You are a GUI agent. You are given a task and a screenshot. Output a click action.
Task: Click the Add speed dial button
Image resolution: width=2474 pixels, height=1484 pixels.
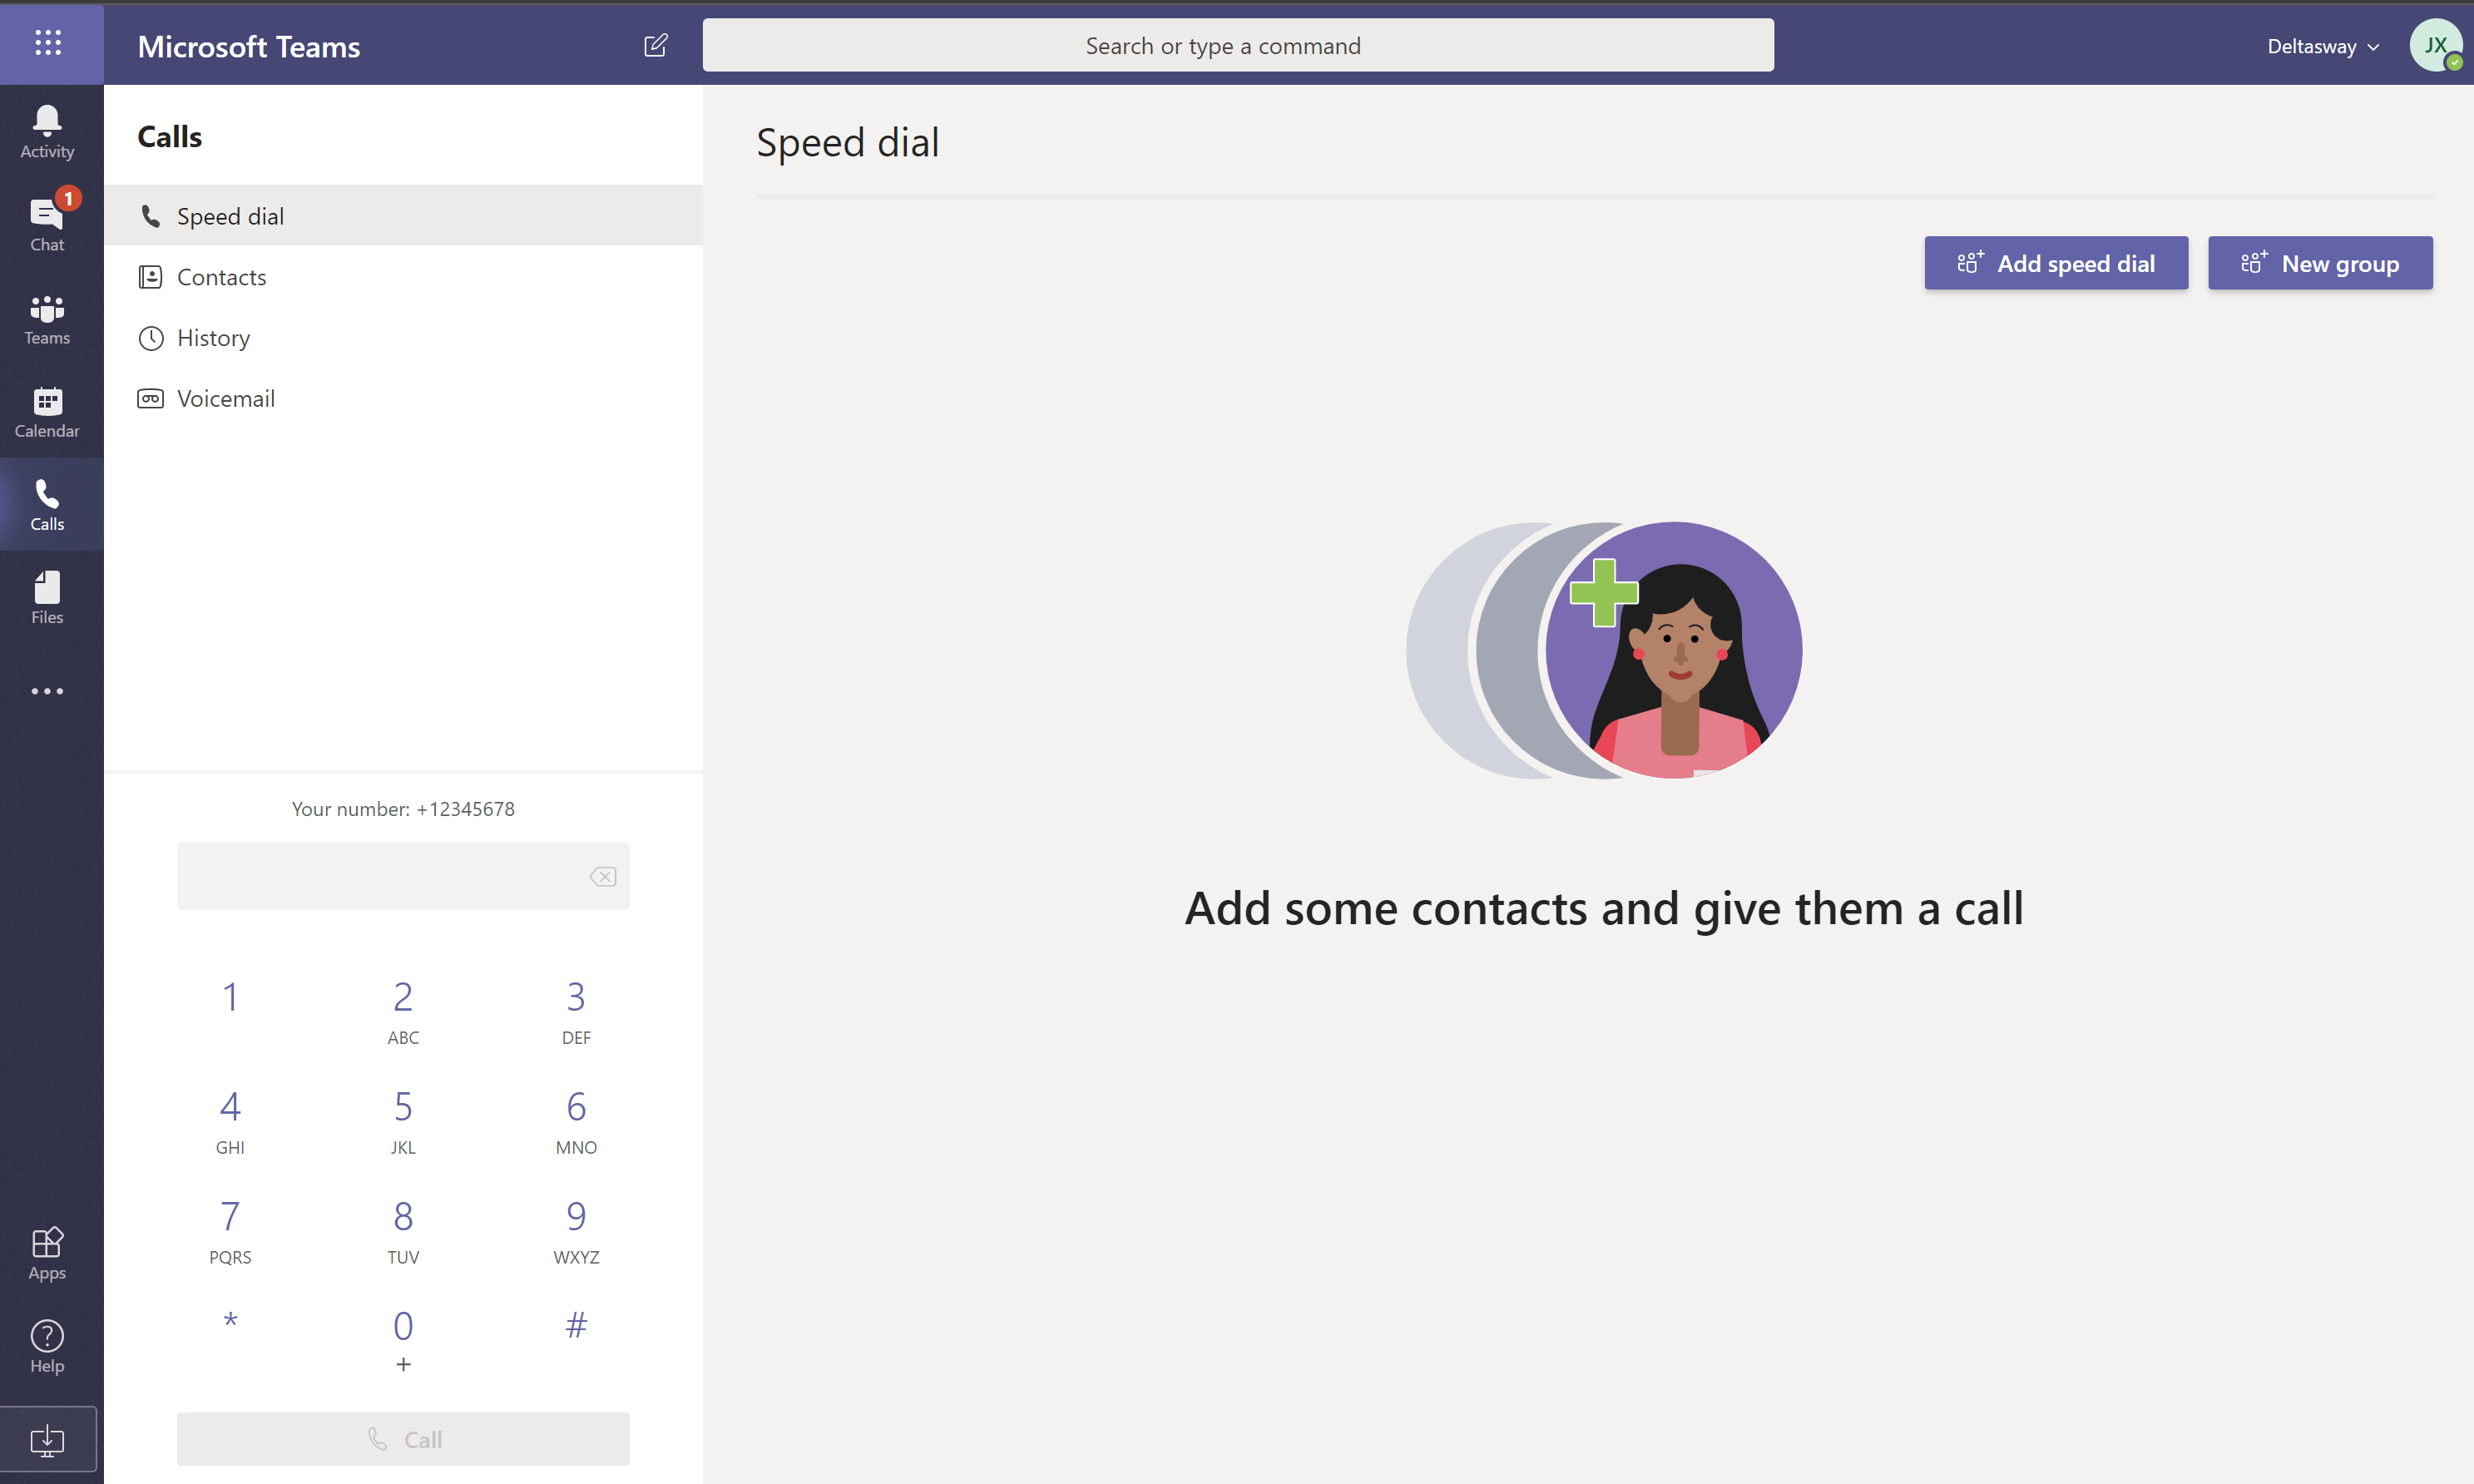(x=2055, y=263)
